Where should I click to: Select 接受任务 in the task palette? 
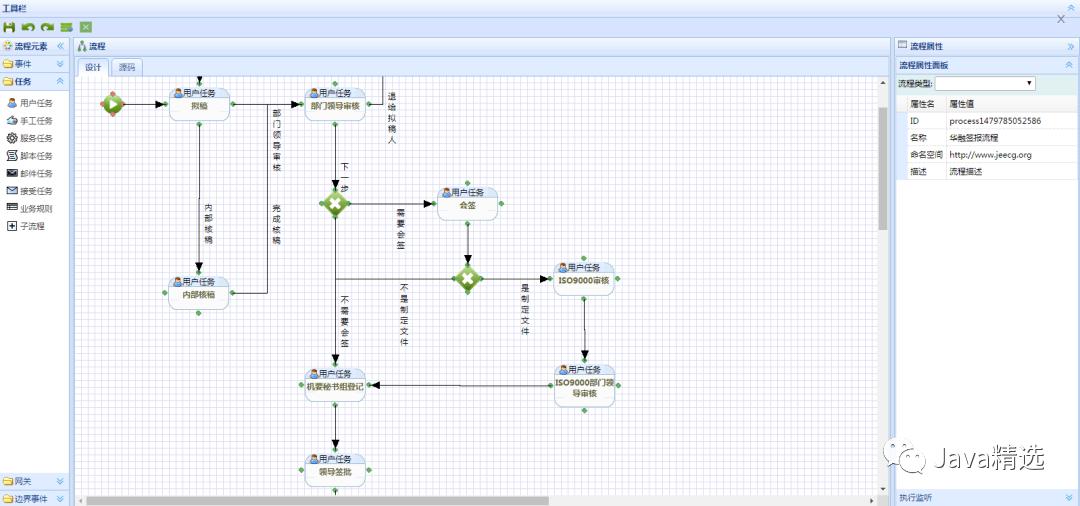pos(30,191)
